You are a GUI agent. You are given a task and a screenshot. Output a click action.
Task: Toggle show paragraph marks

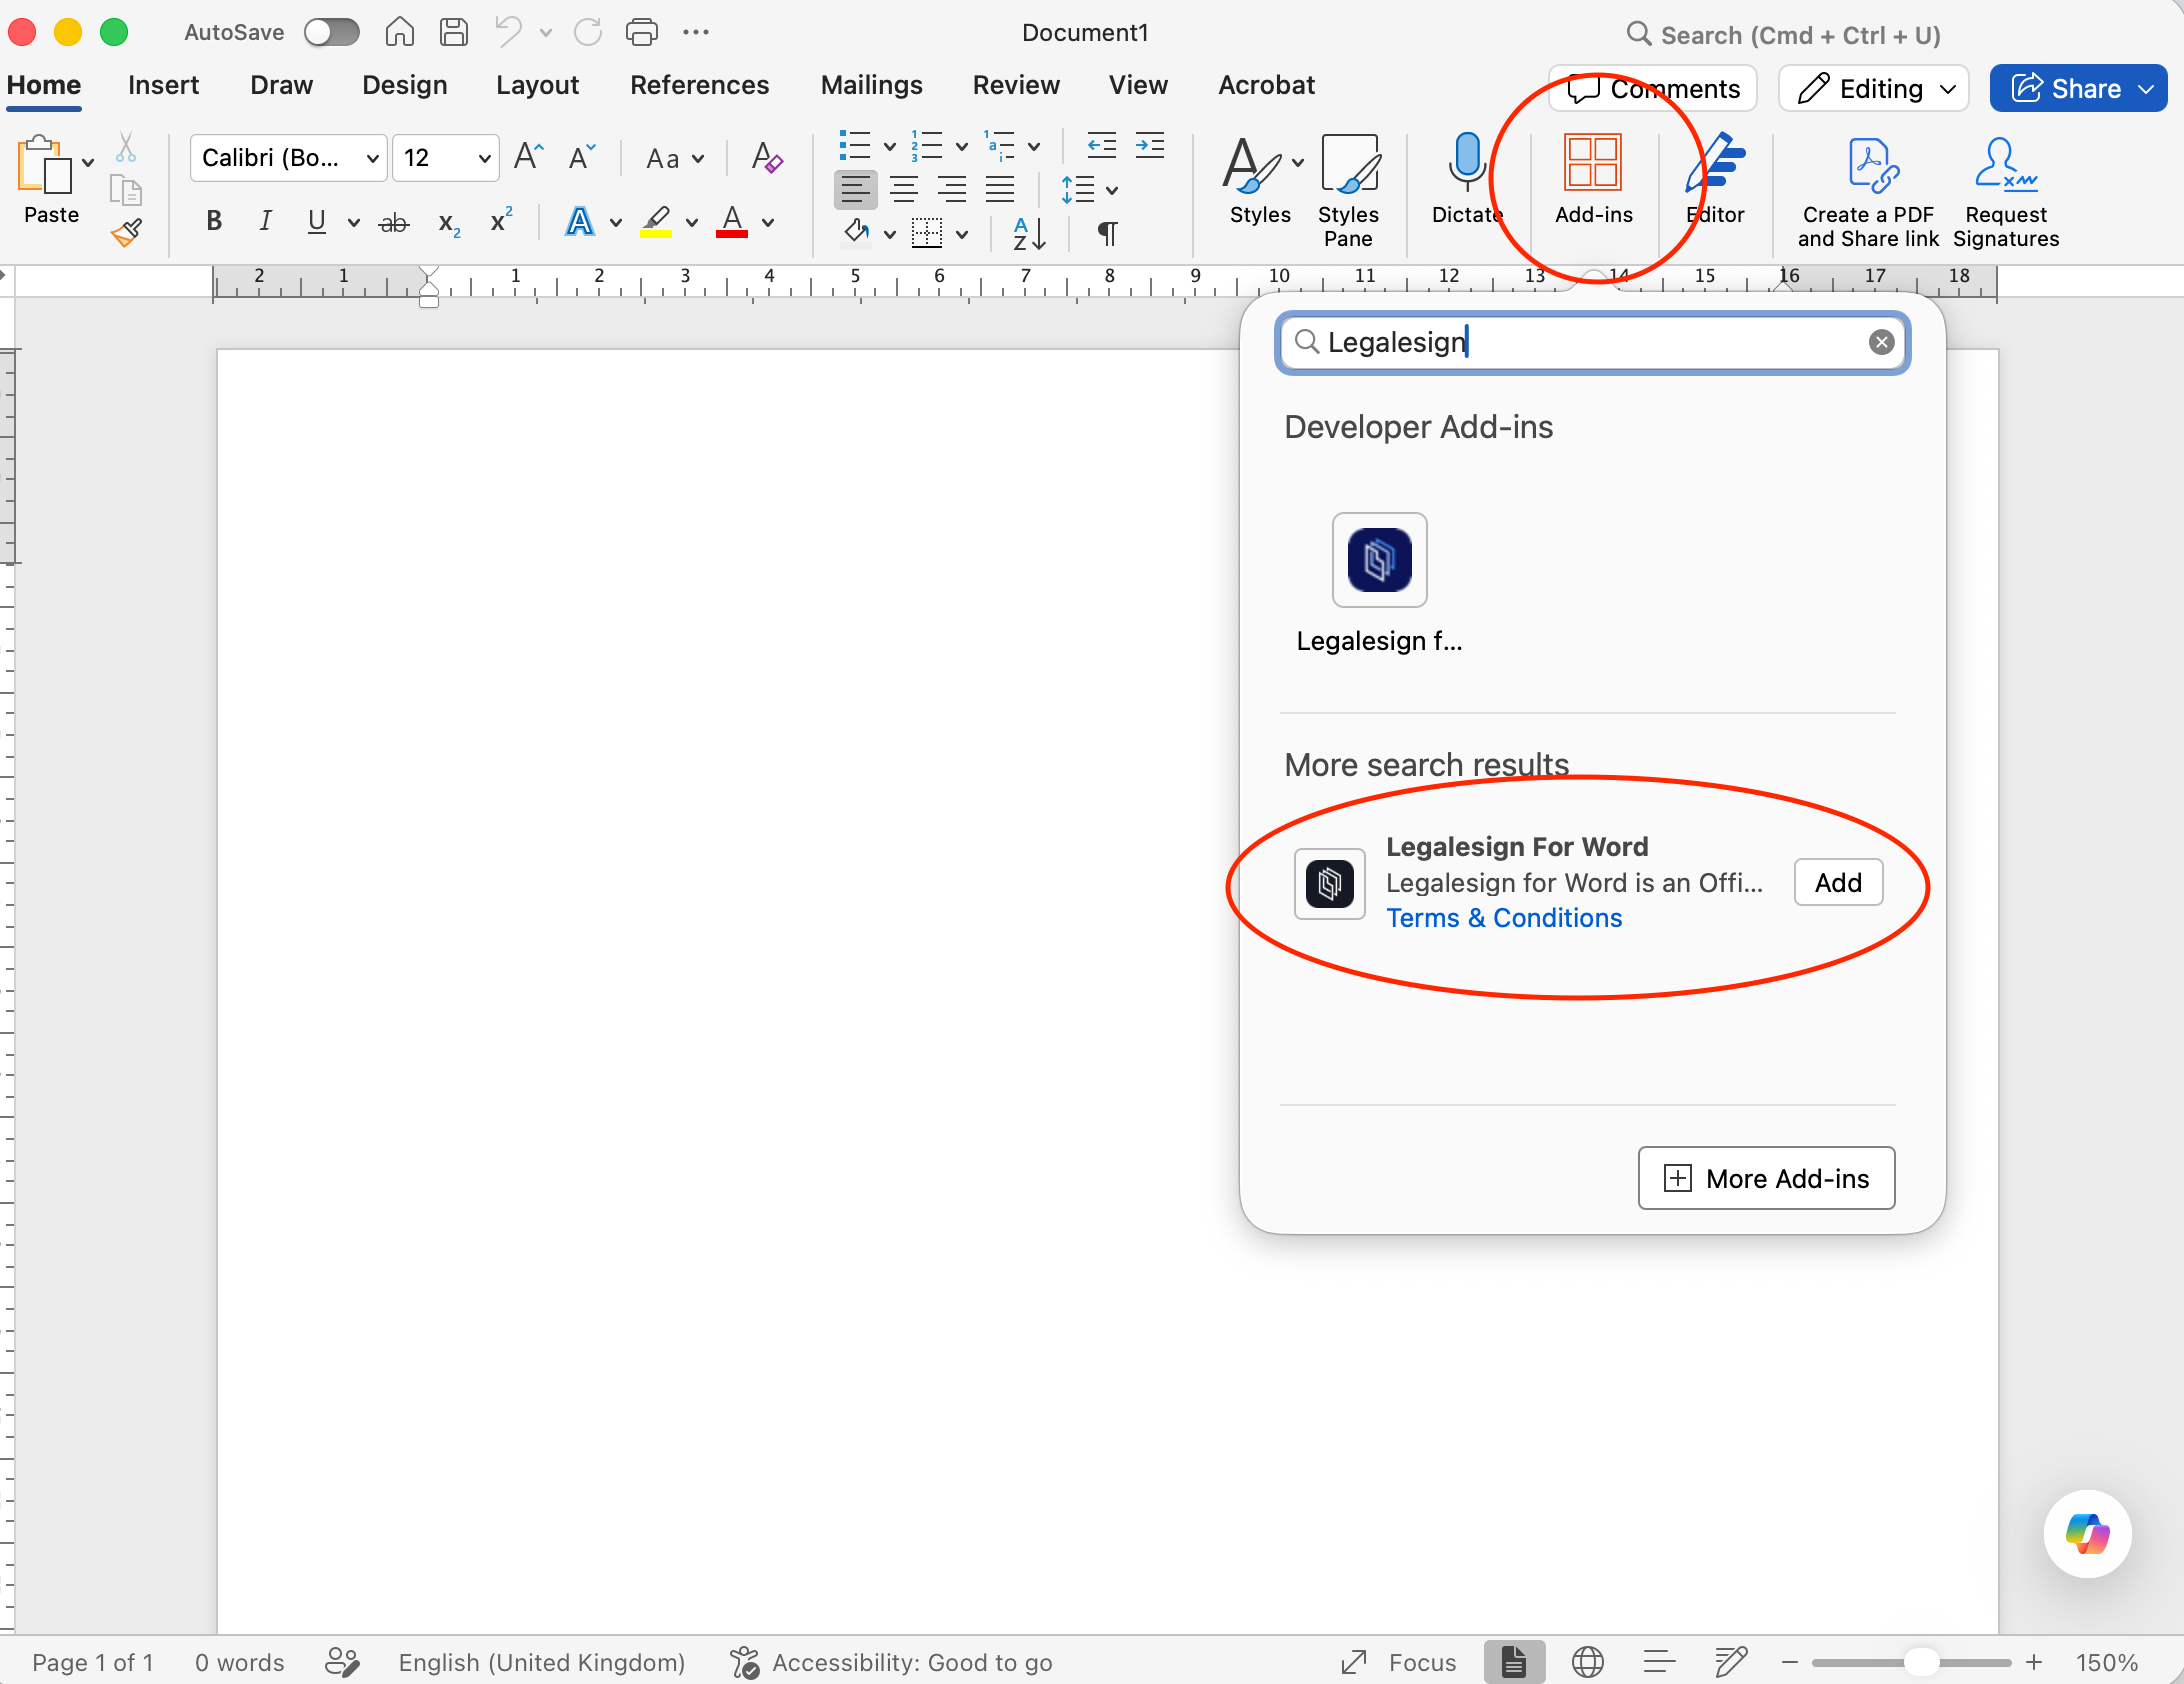(1107, 234)
